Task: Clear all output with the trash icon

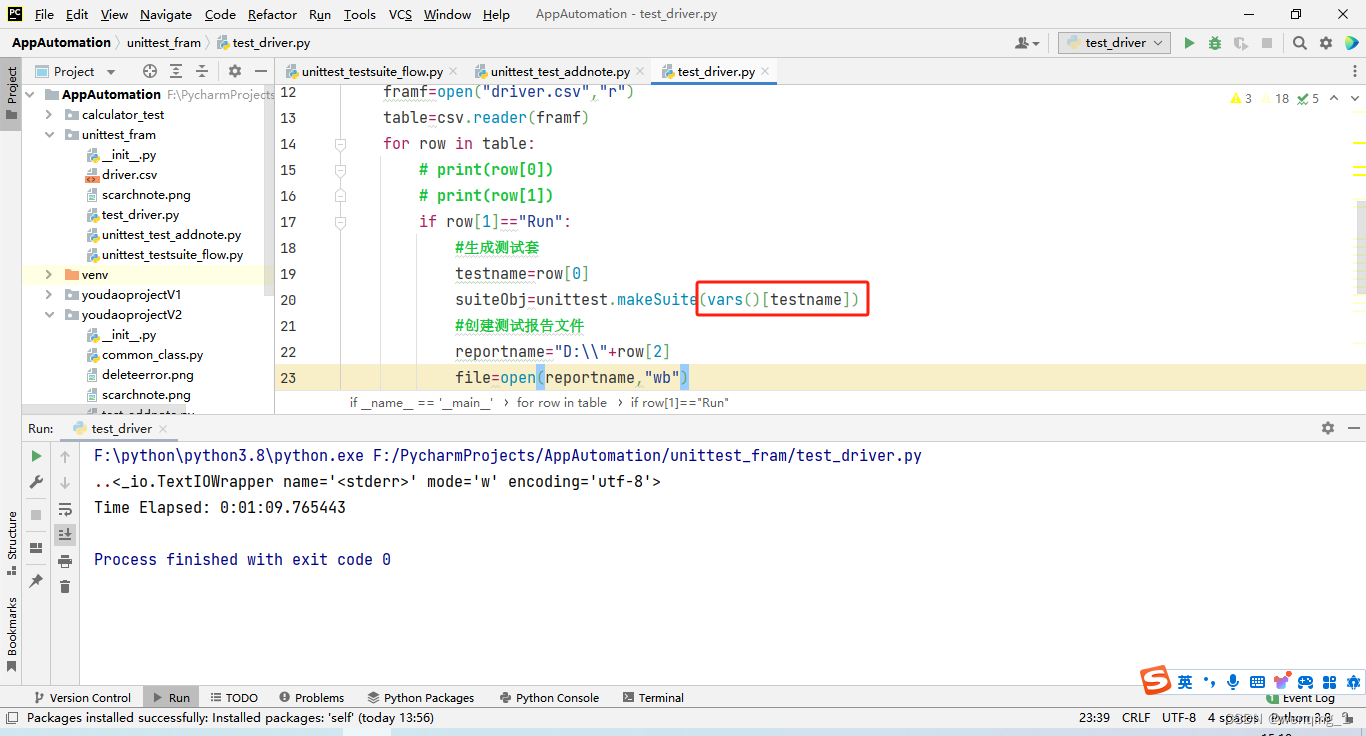Action: pos(65,586)
